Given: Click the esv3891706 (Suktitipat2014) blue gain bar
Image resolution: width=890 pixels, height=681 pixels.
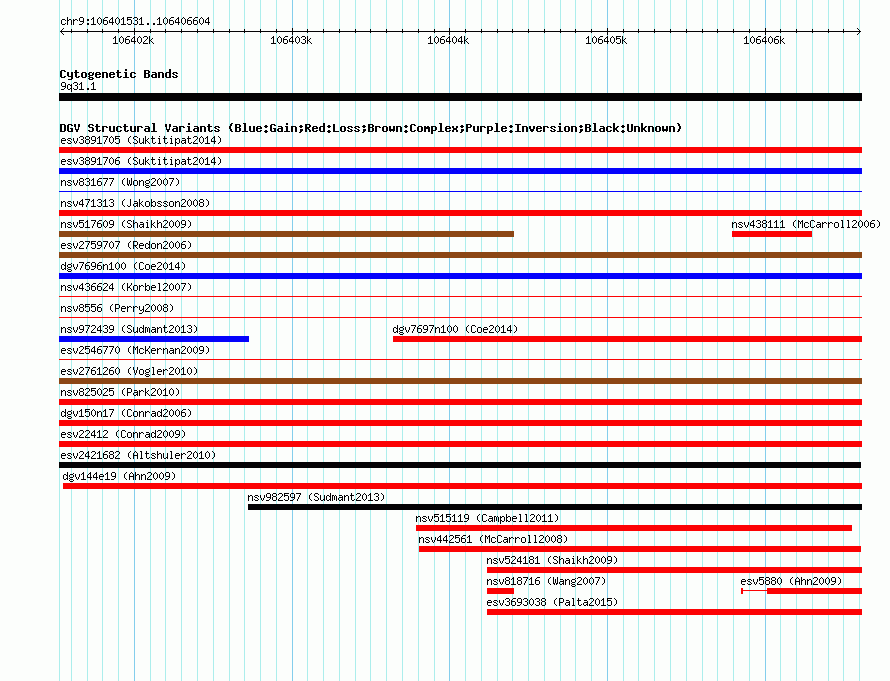Looking at the screenshot, I should [x=460, y=171].
